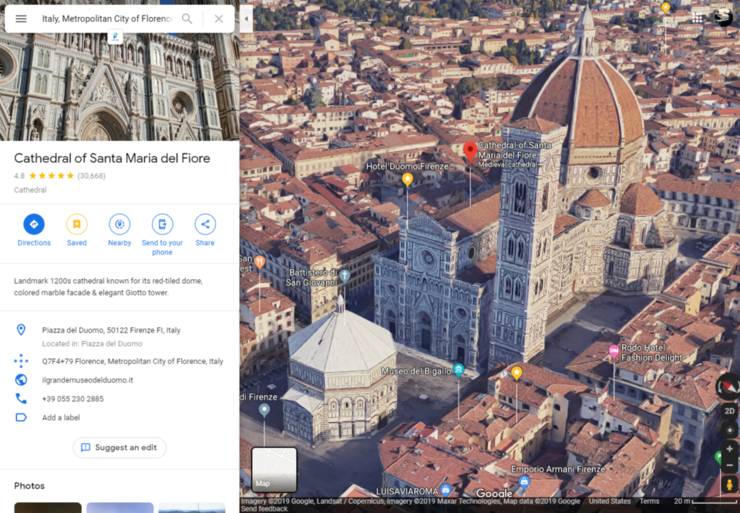Viewport: 740px width, 513px height.
Task: Switch to Map layer thumbnail
Action: 273,469
